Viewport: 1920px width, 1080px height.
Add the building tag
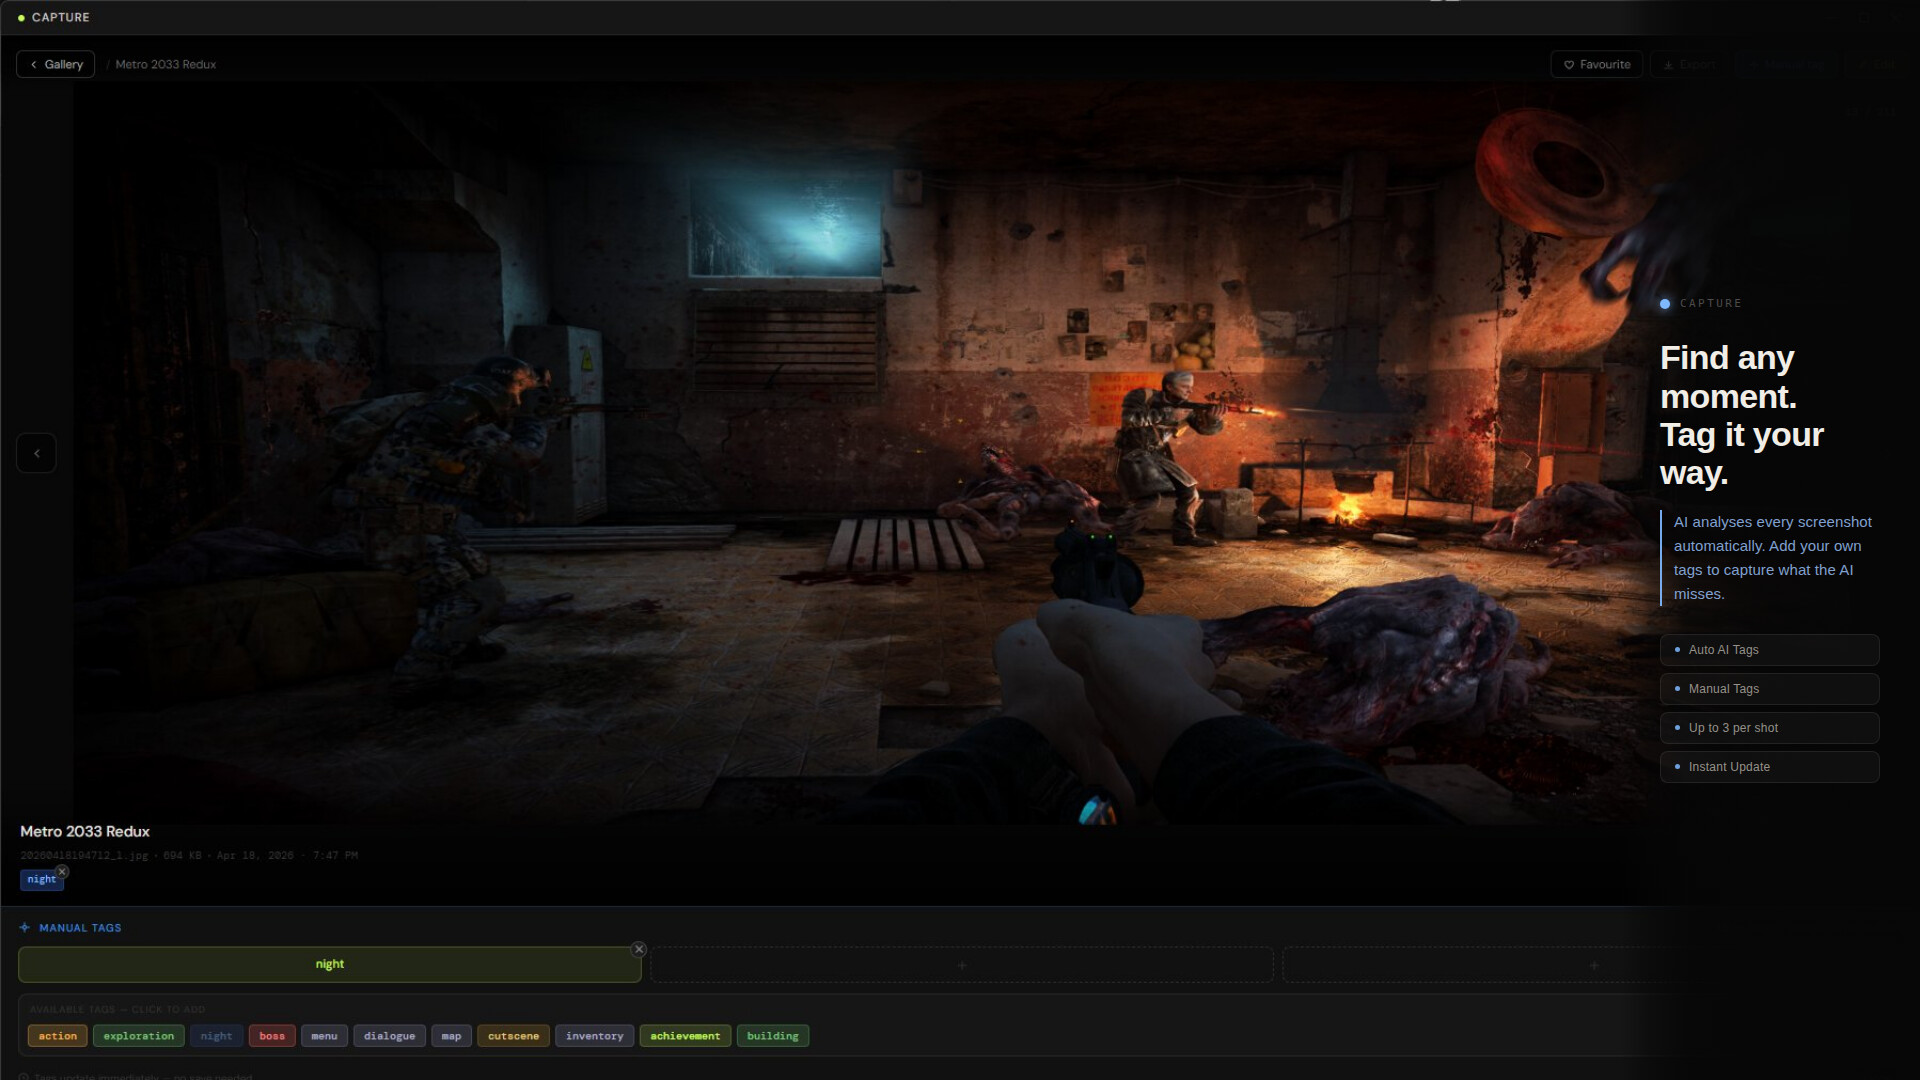point(772,1036)
